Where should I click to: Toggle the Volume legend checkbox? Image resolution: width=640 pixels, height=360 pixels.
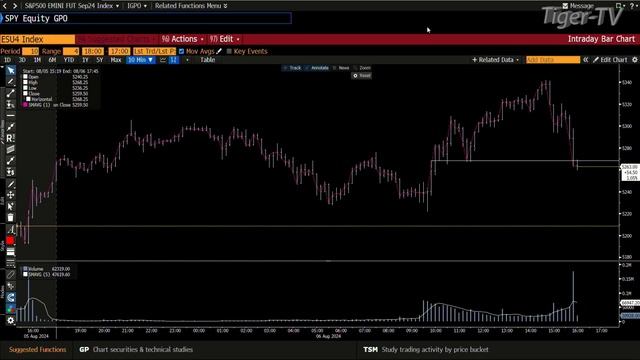(25, 269)
